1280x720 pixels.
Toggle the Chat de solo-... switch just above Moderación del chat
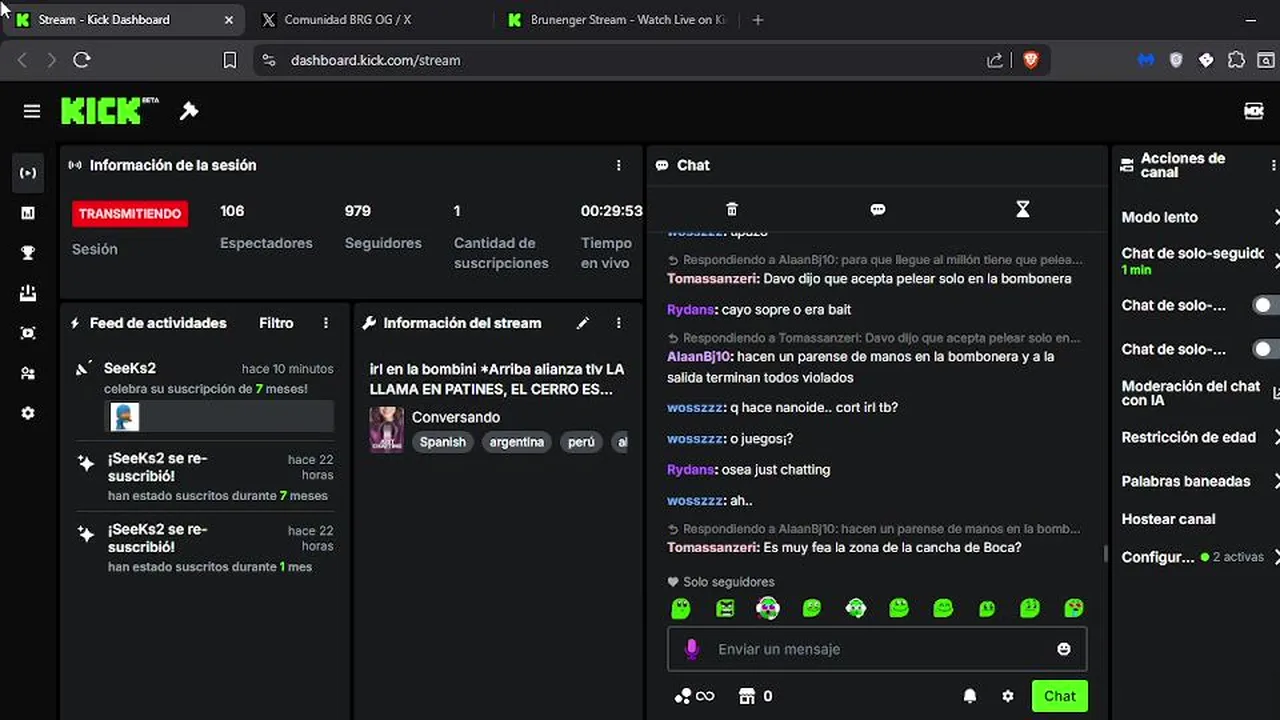click(x=1266, y=349)
